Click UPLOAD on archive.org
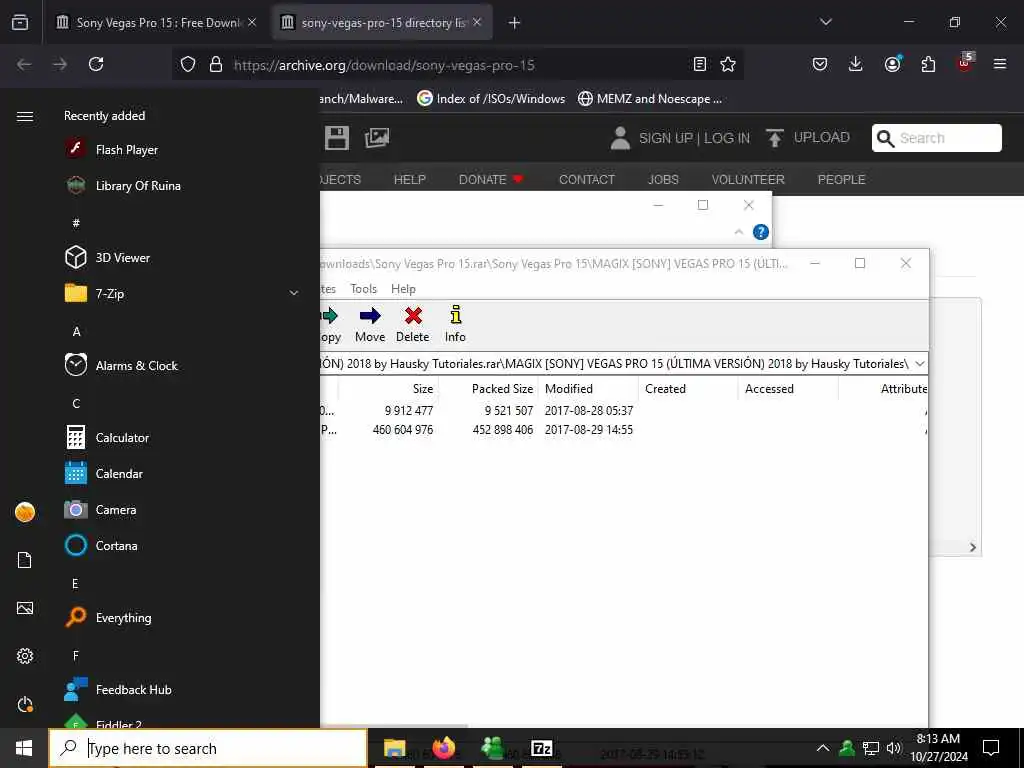This screenshot has height=768, width=1024. (808, 138)
